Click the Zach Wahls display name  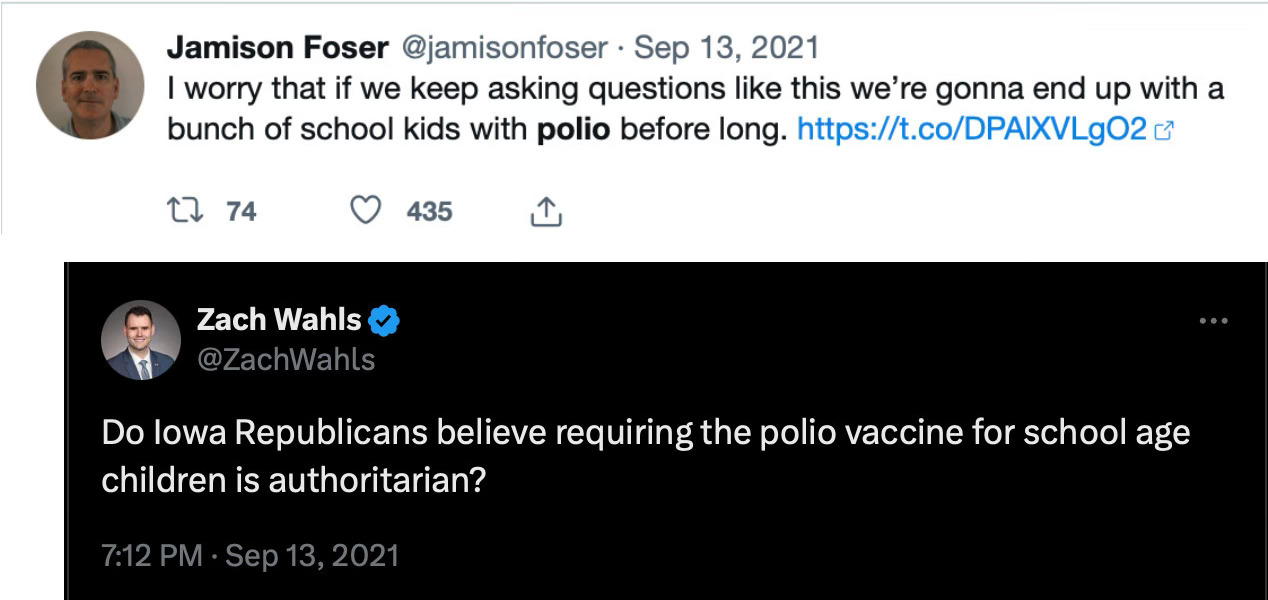tap(279, 319)
